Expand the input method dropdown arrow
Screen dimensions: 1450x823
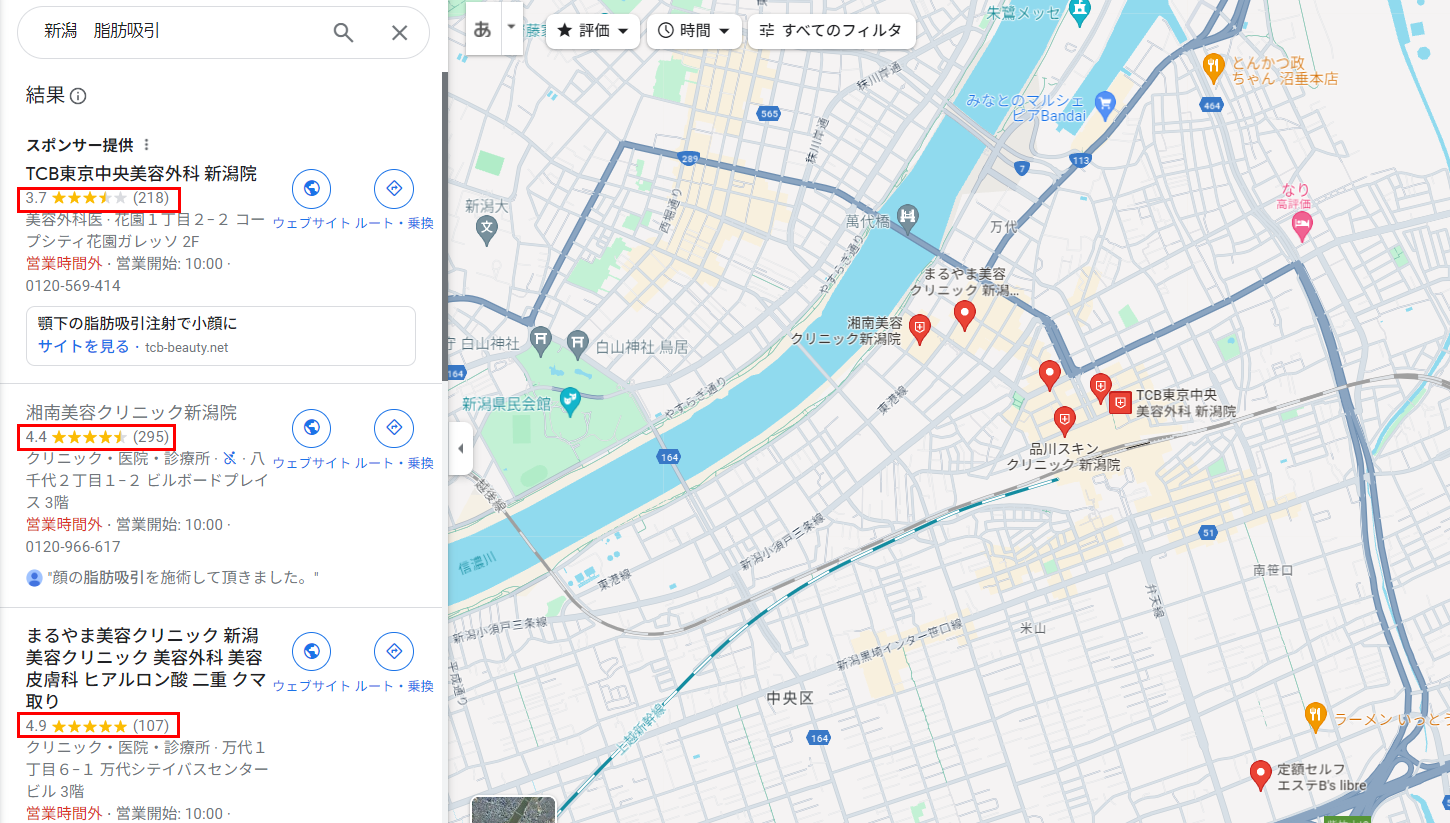512,29
